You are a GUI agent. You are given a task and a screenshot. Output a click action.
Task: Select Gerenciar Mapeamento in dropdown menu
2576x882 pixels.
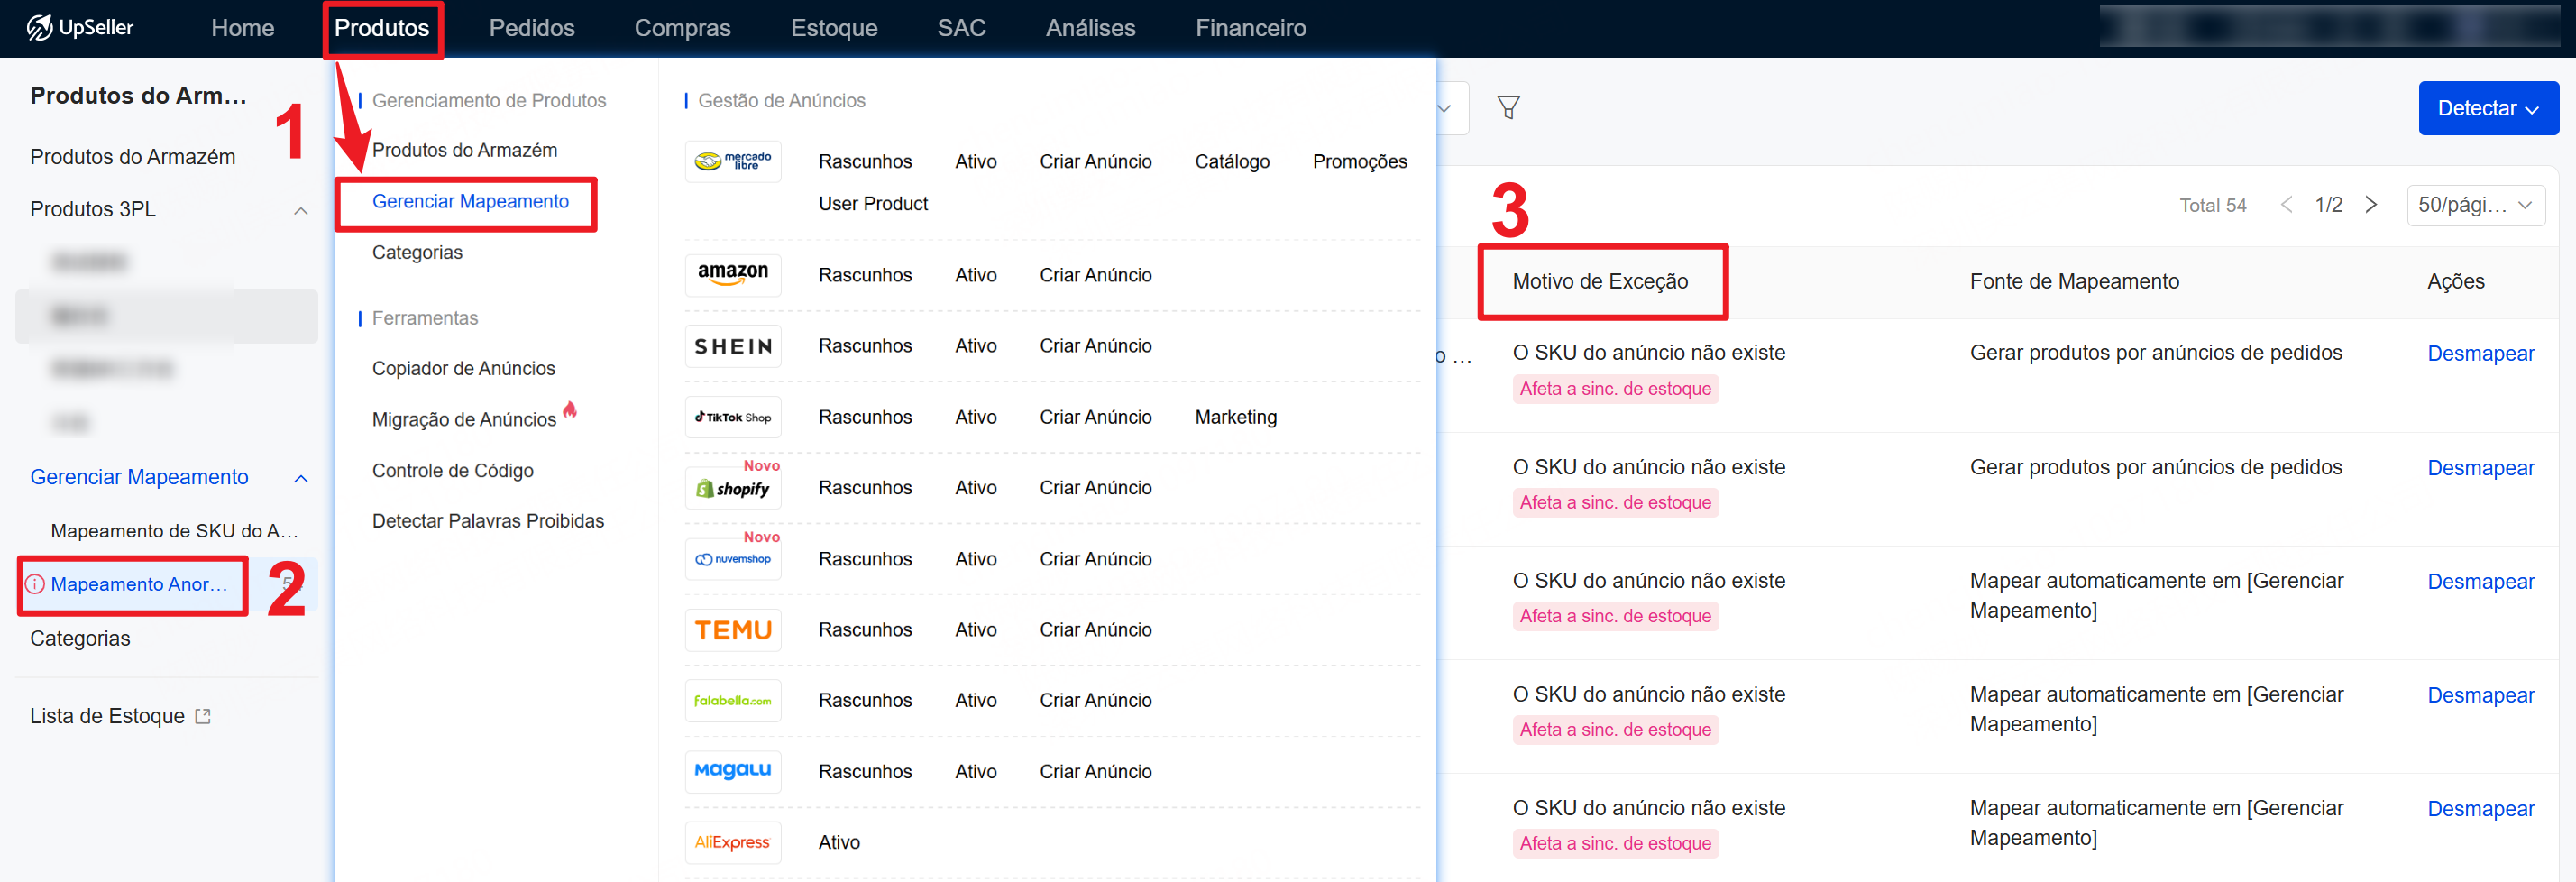pyautogui.click(x=470, y=202)
